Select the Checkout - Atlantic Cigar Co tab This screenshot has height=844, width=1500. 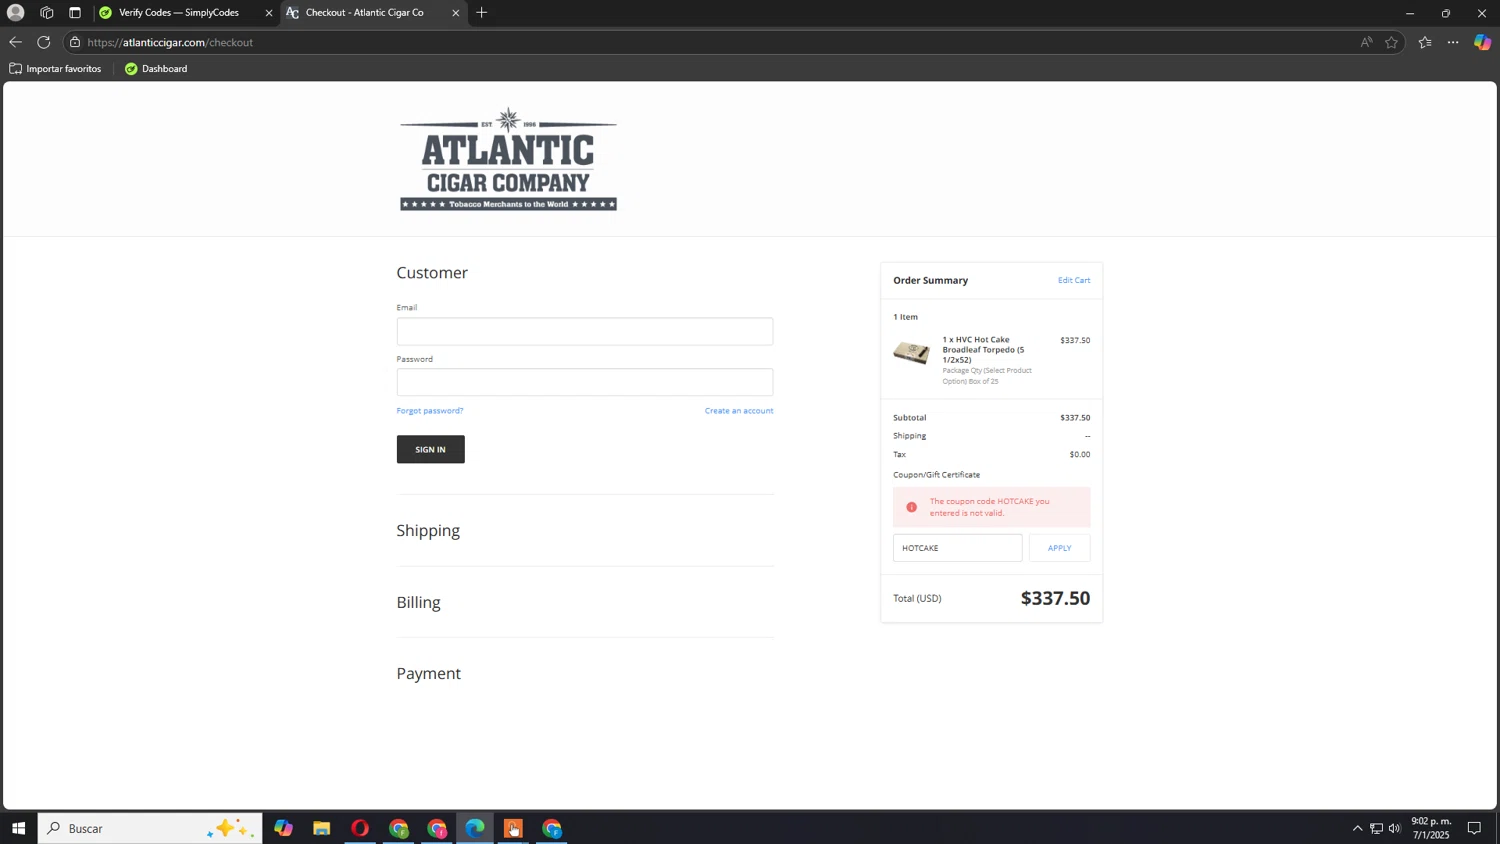(x=365, y=13)
